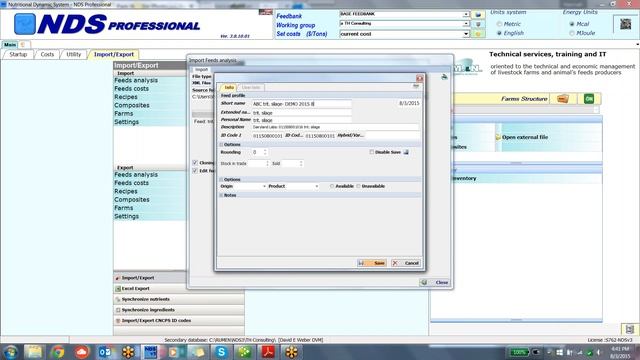
Task: Click Open external file folder icon
Action: (498, 138)
